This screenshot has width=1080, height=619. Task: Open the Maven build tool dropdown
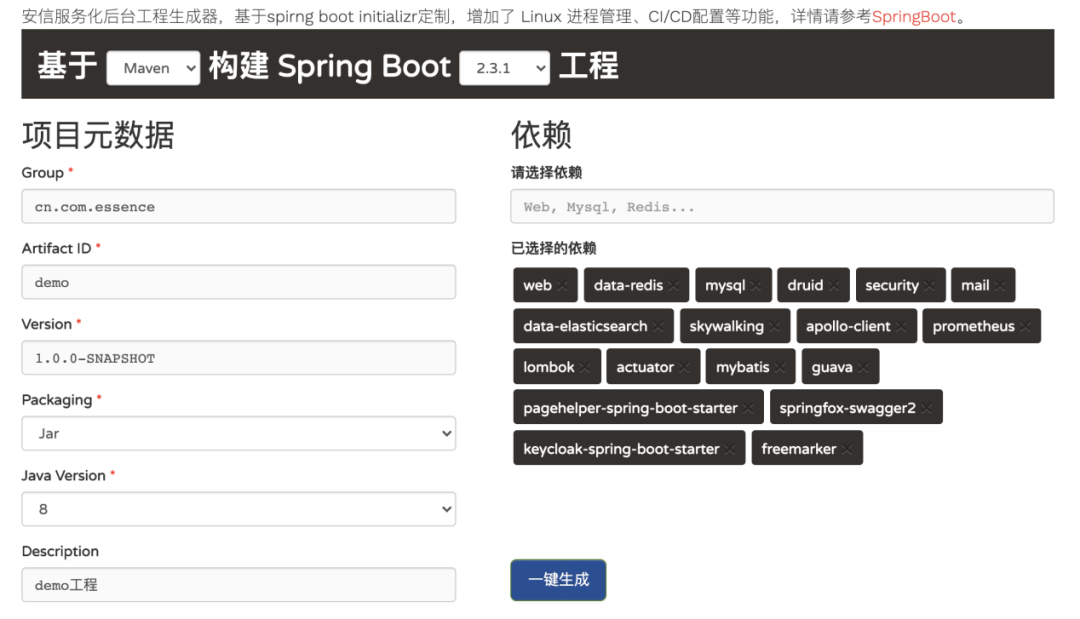pos(153,68)
